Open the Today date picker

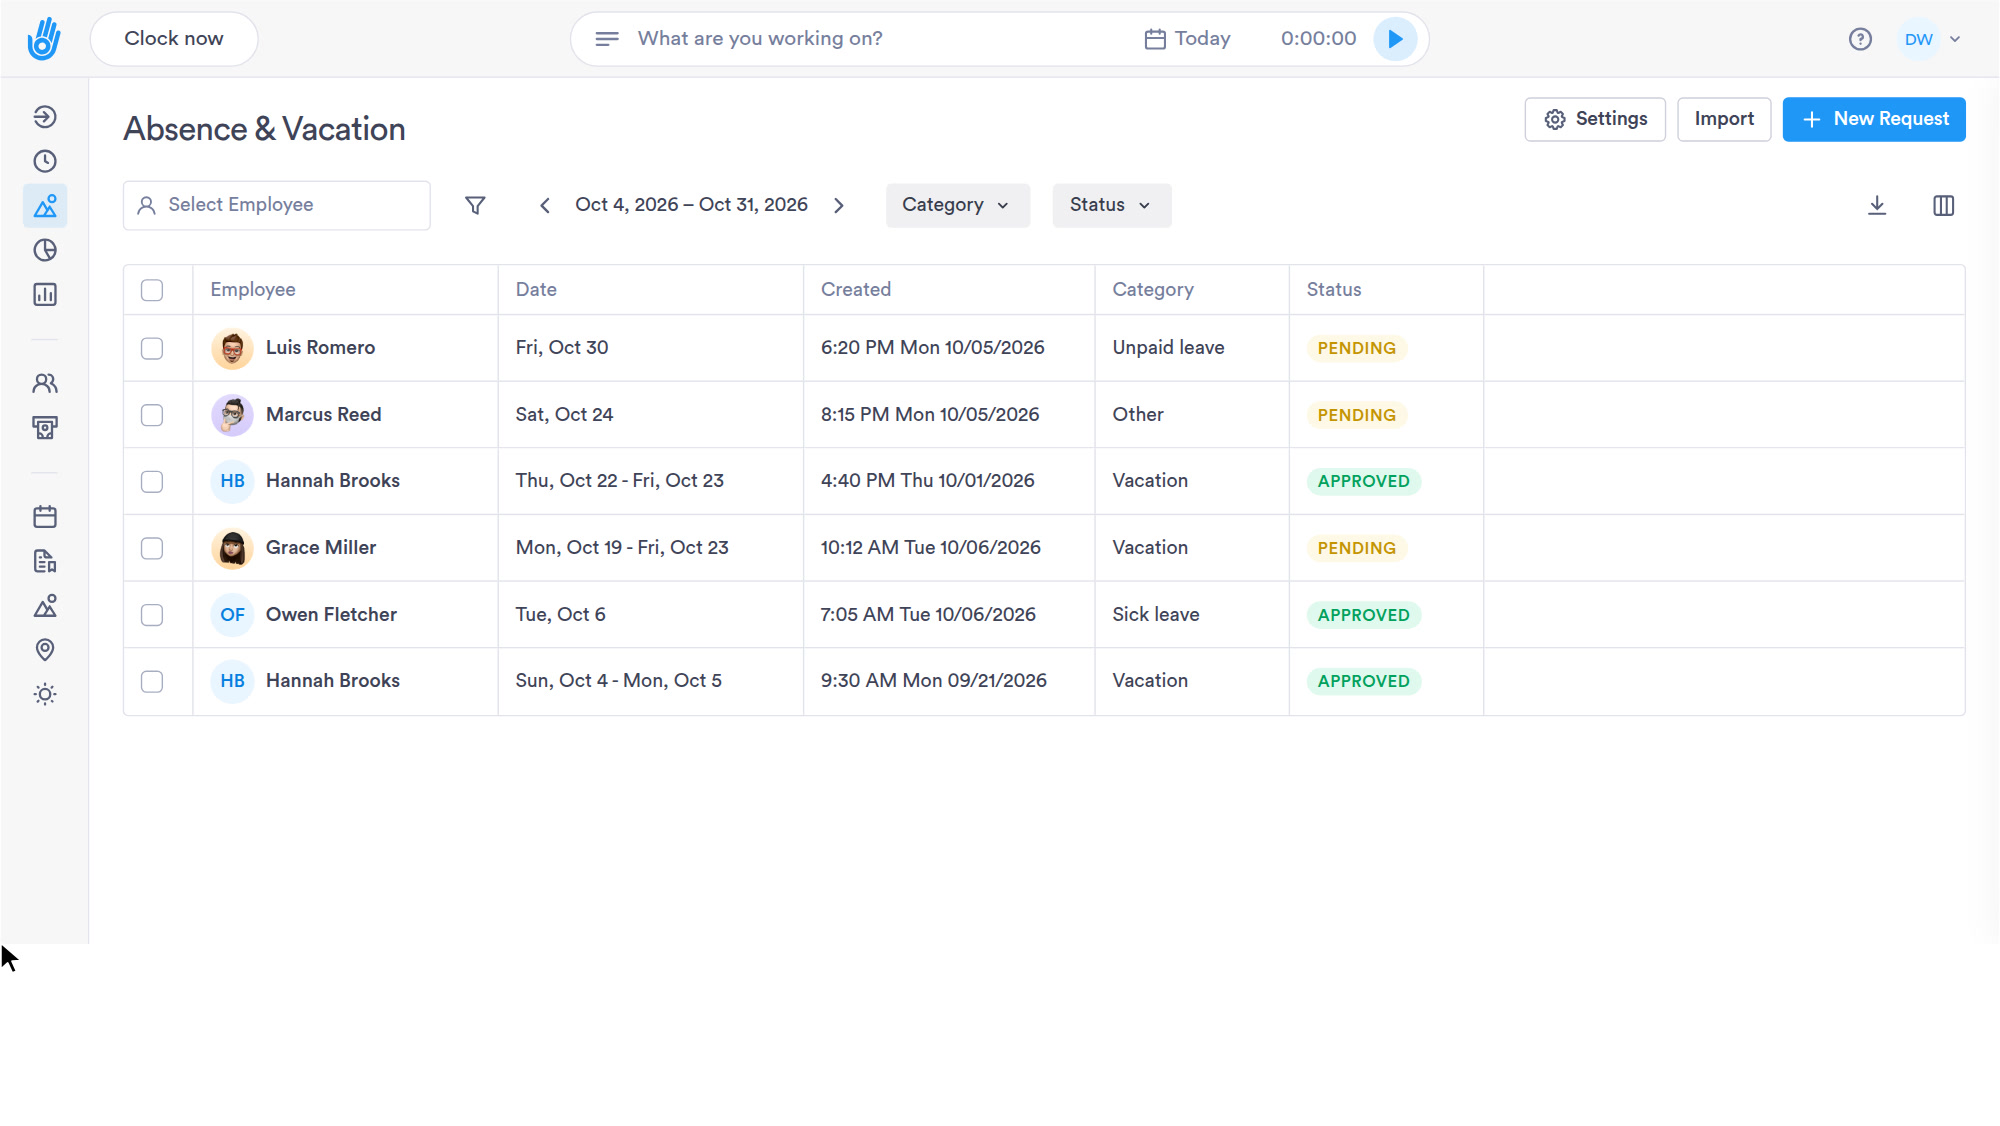pos(1187,39)
